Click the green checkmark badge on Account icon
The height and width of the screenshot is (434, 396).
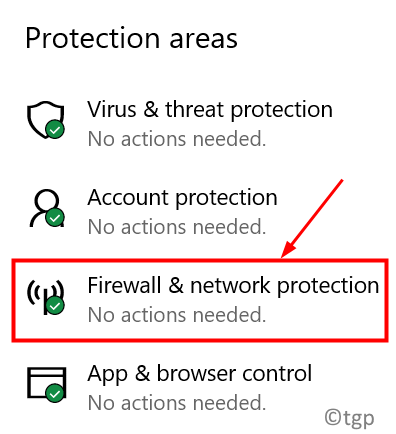[55, 218]
